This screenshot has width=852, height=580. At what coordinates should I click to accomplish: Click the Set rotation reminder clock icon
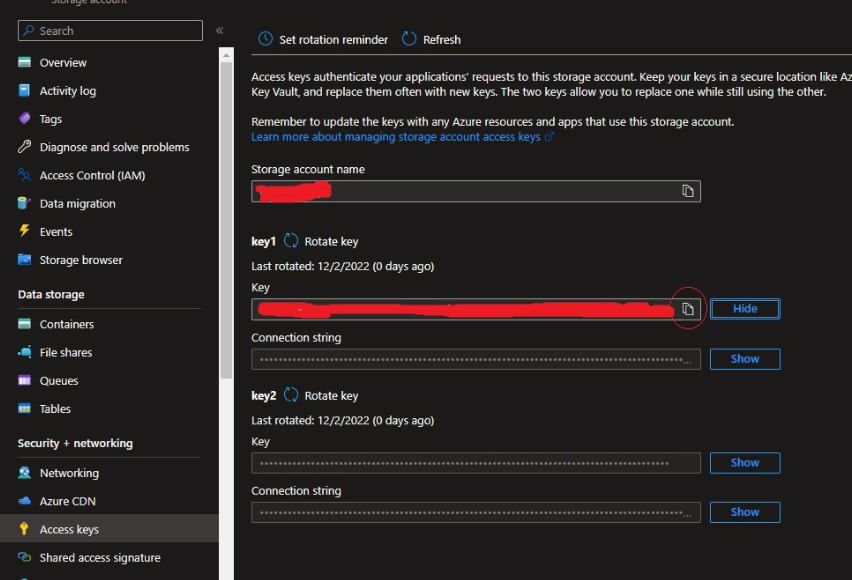tap(265, 39)
